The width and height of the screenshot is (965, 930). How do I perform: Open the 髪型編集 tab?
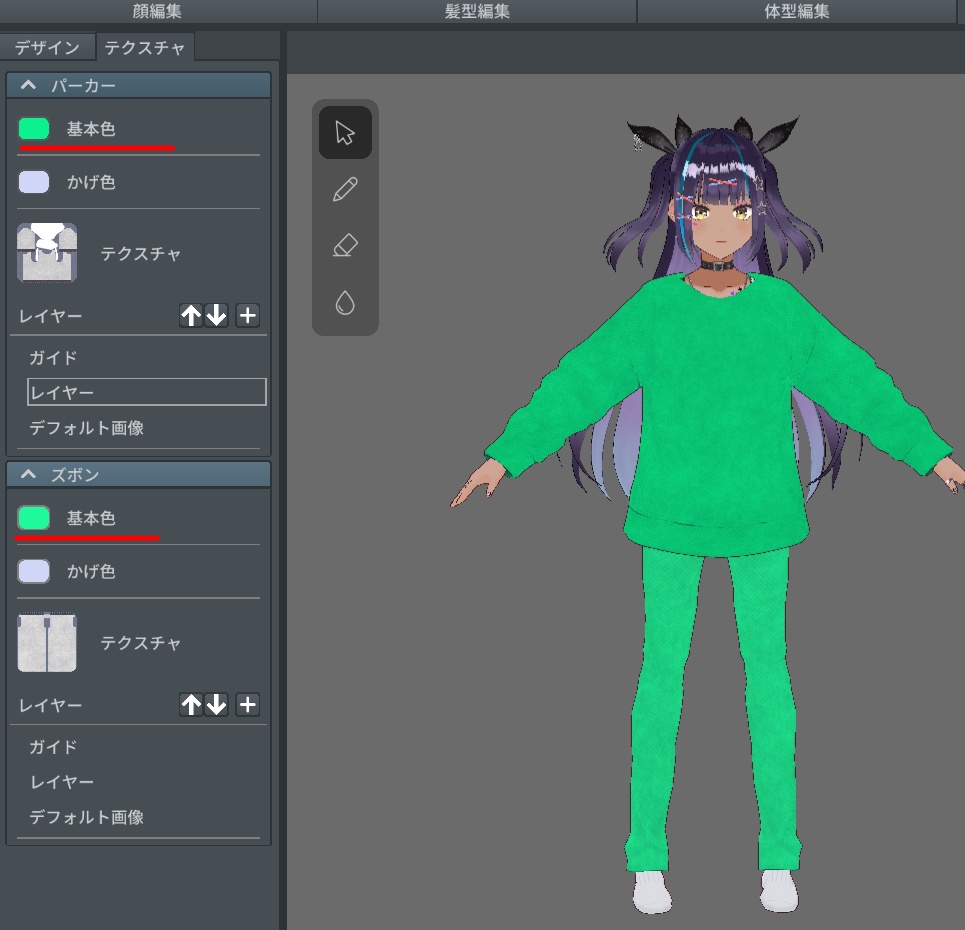(477, 11)
